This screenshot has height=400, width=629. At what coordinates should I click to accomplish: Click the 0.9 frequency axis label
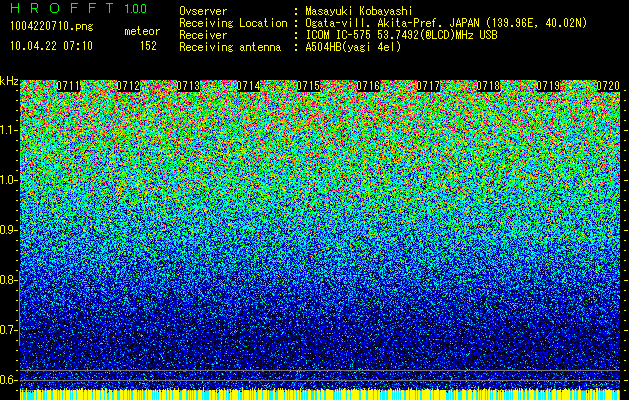click(7, 230)
